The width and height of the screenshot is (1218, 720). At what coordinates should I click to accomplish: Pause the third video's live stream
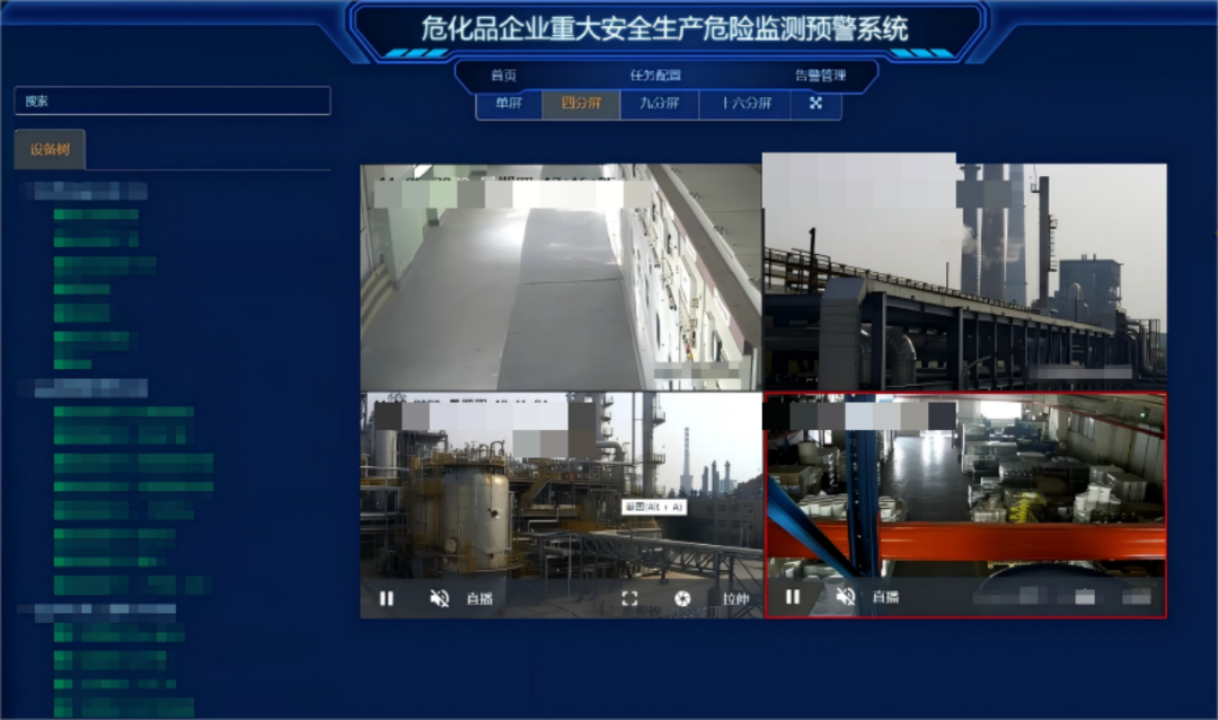[x=387, y=598]
